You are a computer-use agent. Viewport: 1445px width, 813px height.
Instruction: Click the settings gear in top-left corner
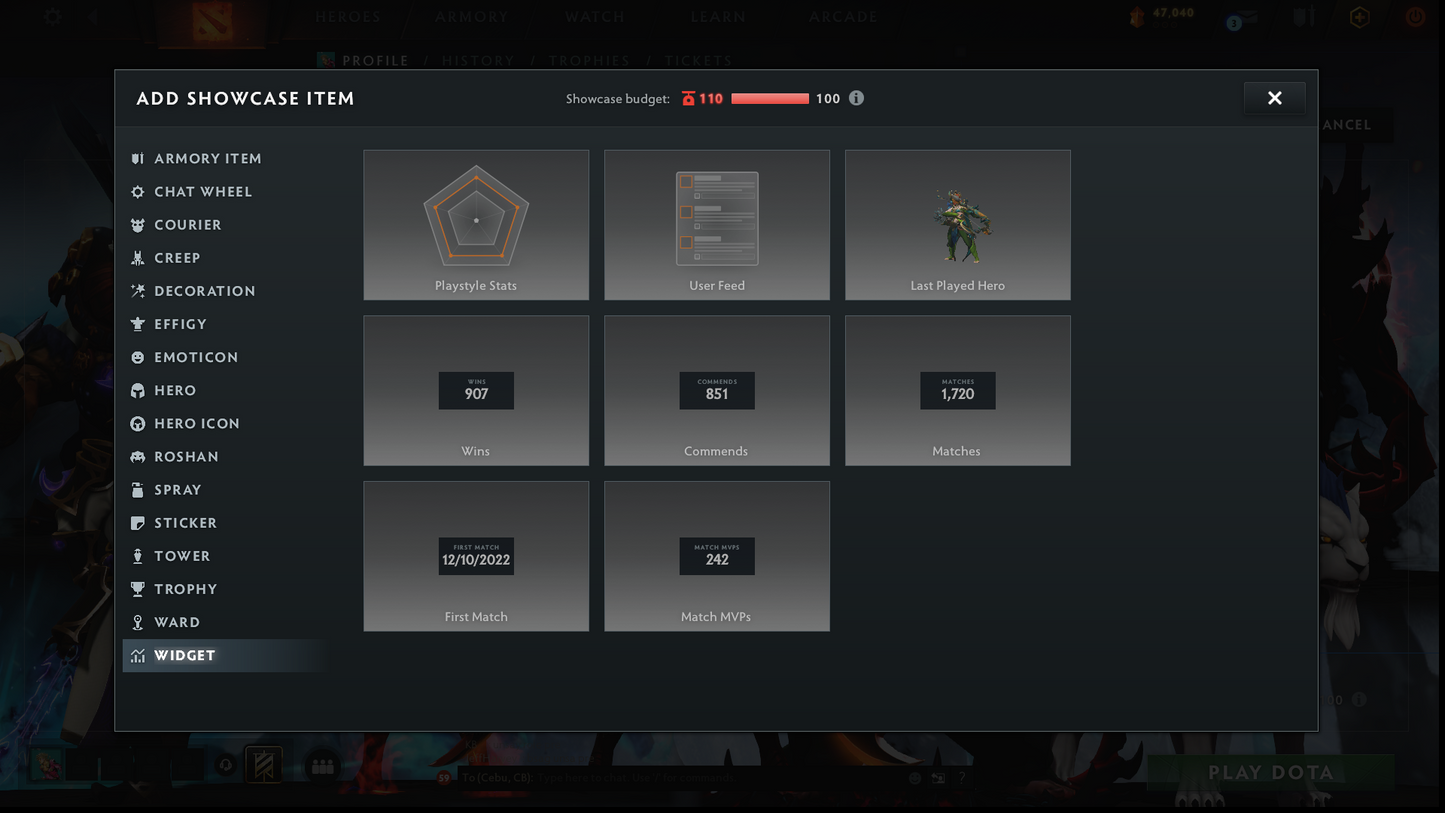(53, 17)
